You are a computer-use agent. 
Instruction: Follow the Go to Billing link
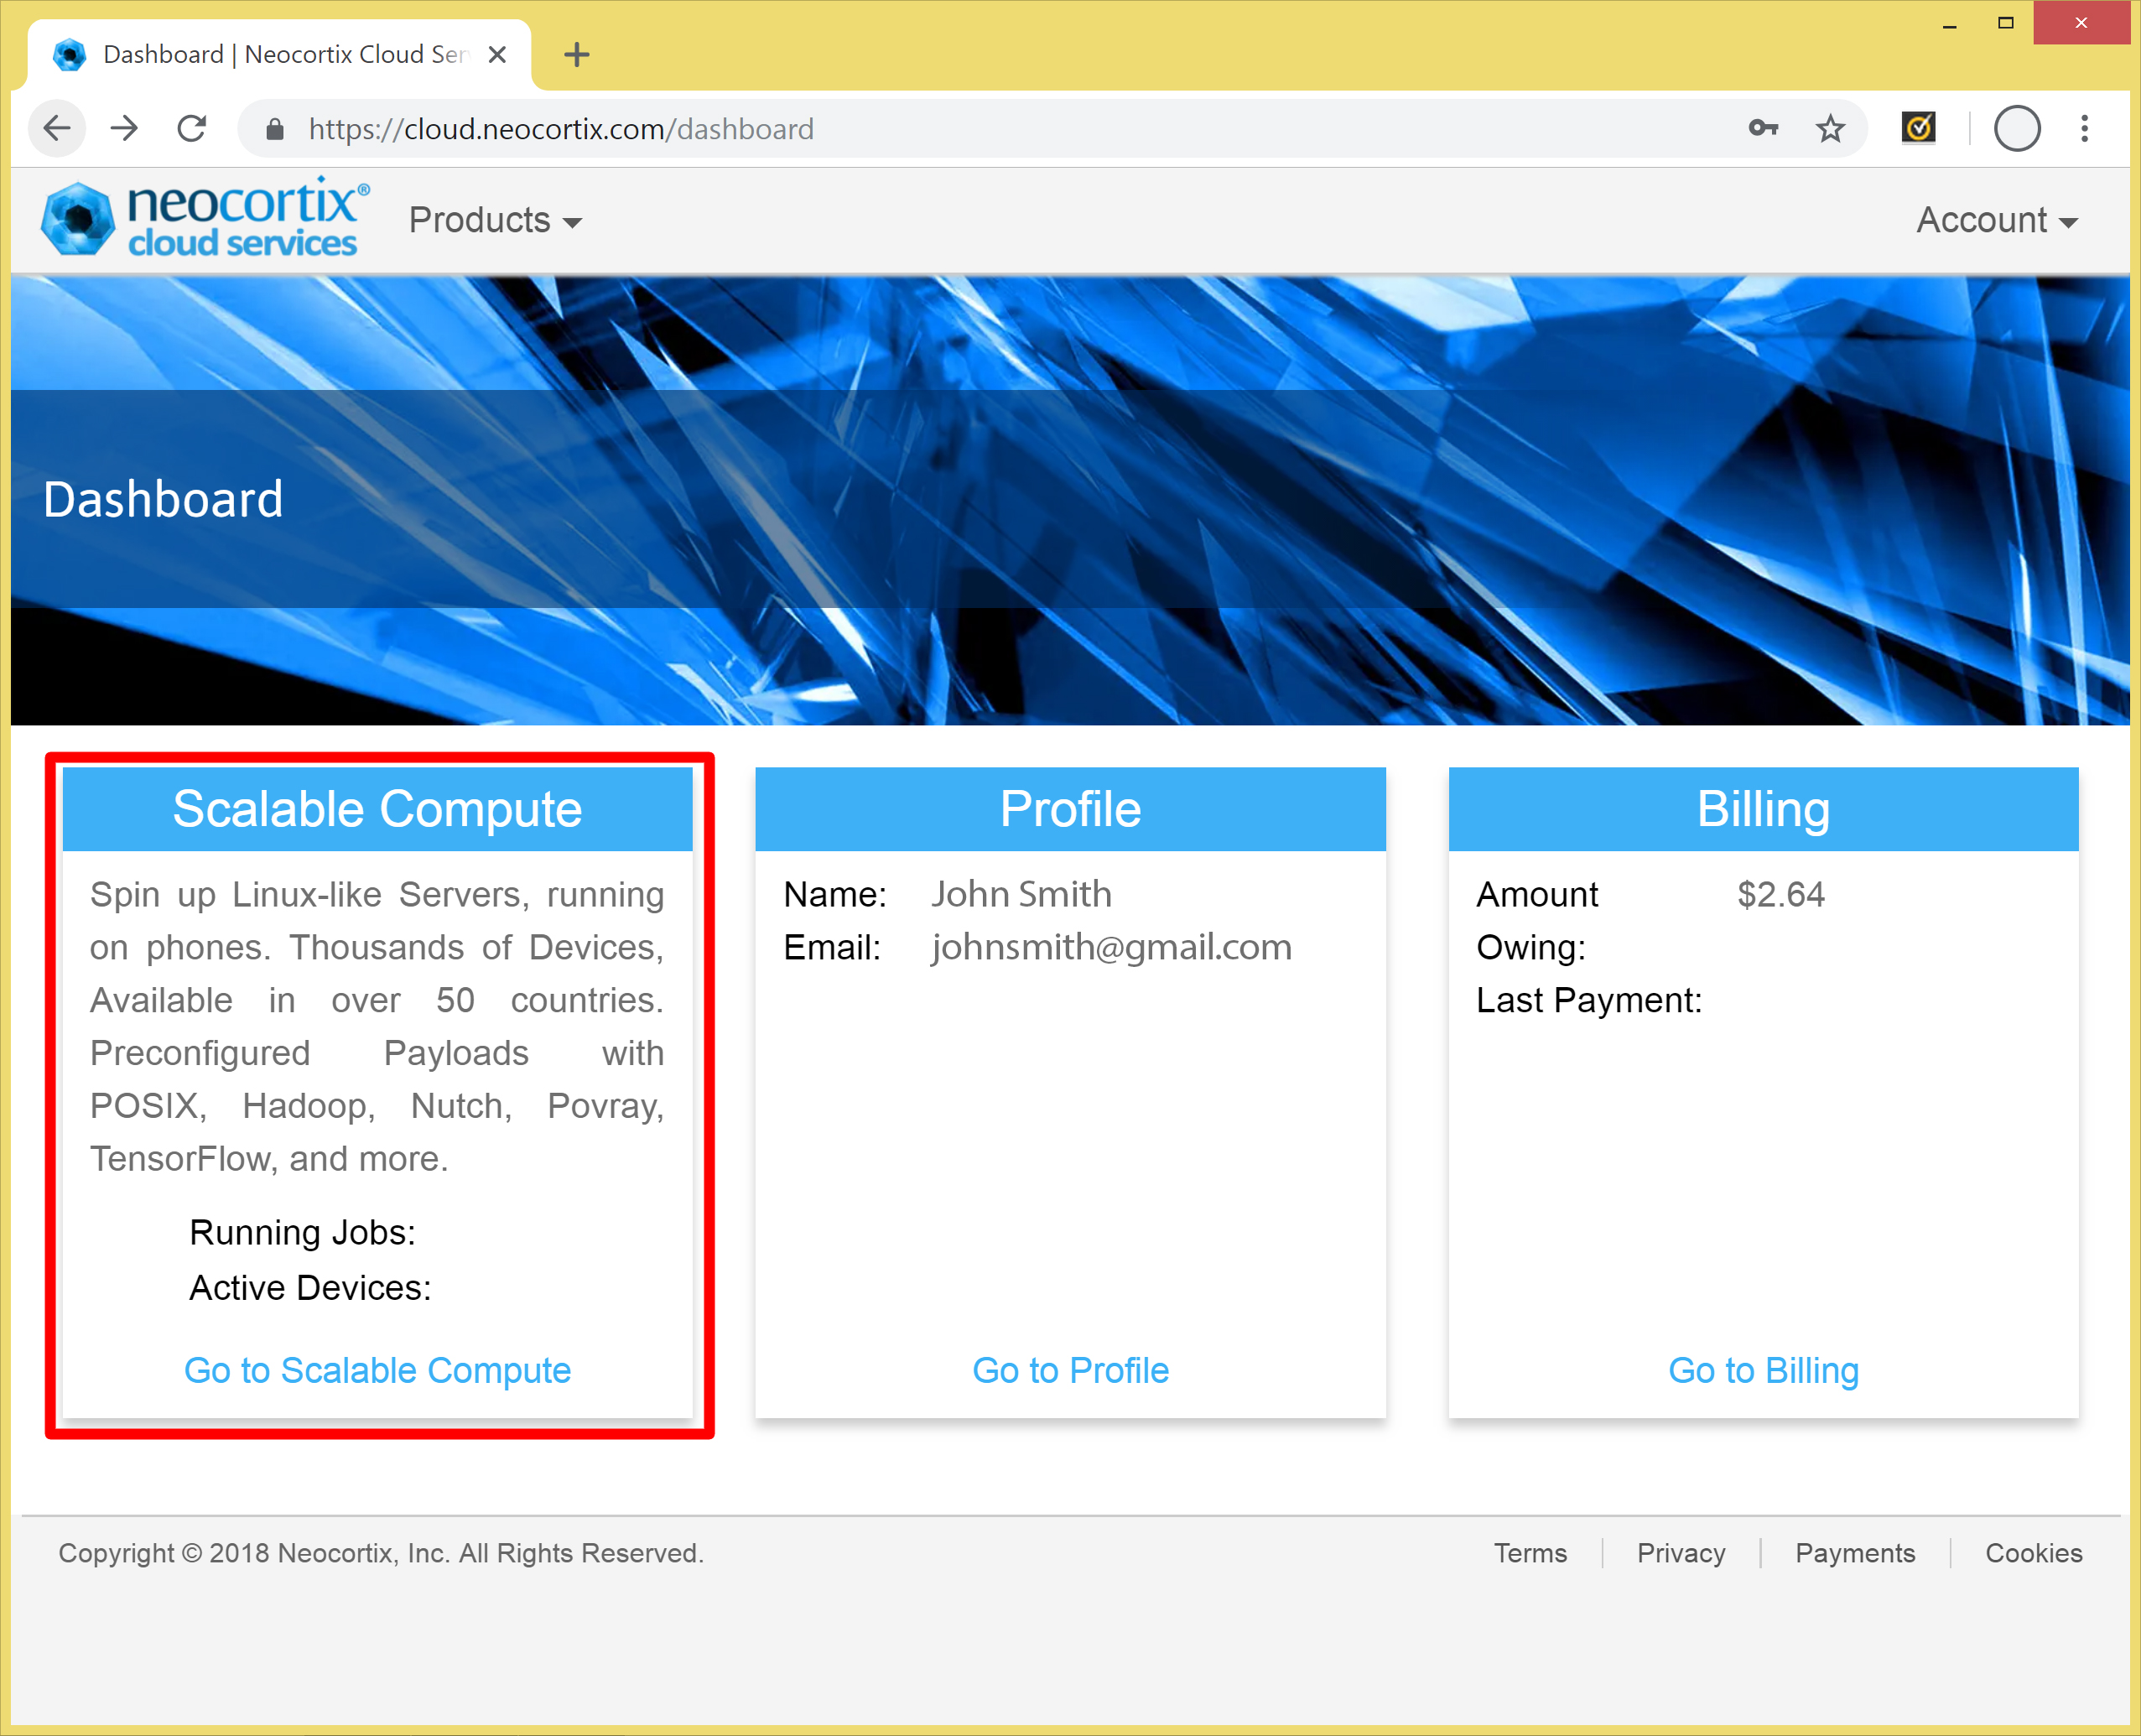click(x=1762, y=1370)
